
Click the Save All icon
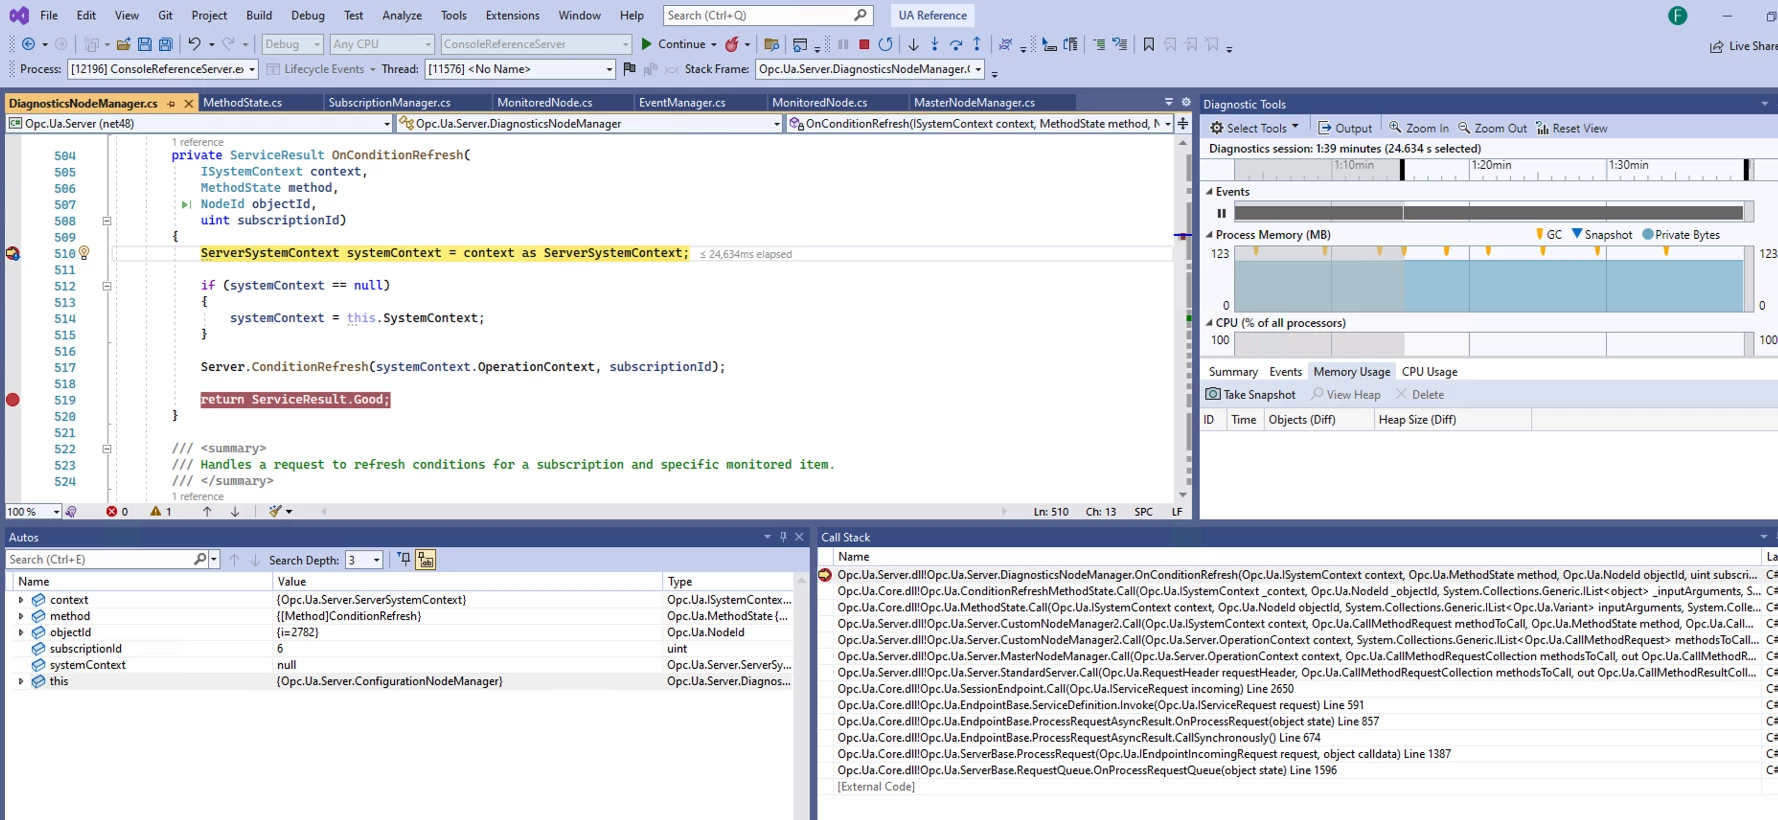click(165, 44)
